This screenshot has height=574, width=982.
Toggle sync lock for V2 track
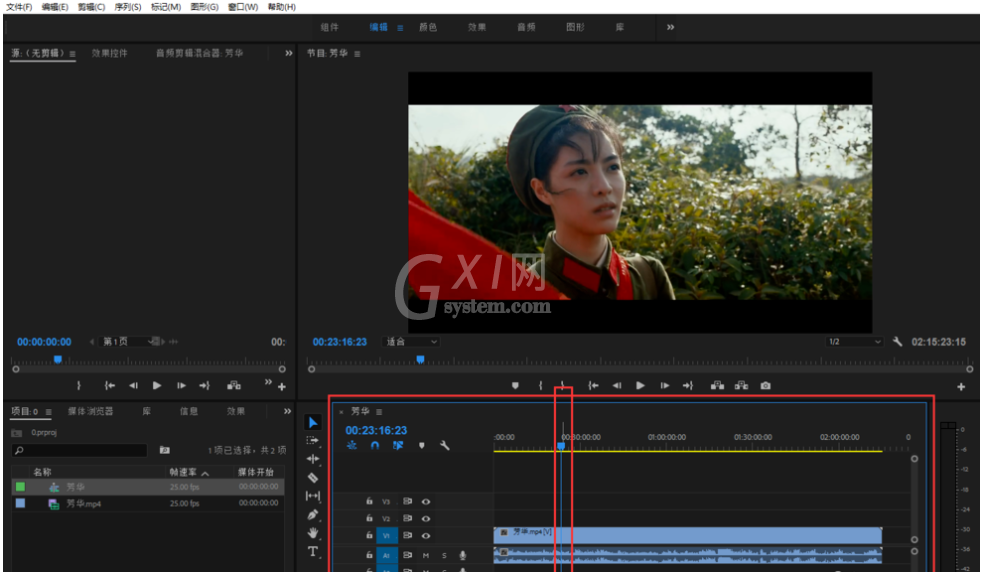point(408,518)
